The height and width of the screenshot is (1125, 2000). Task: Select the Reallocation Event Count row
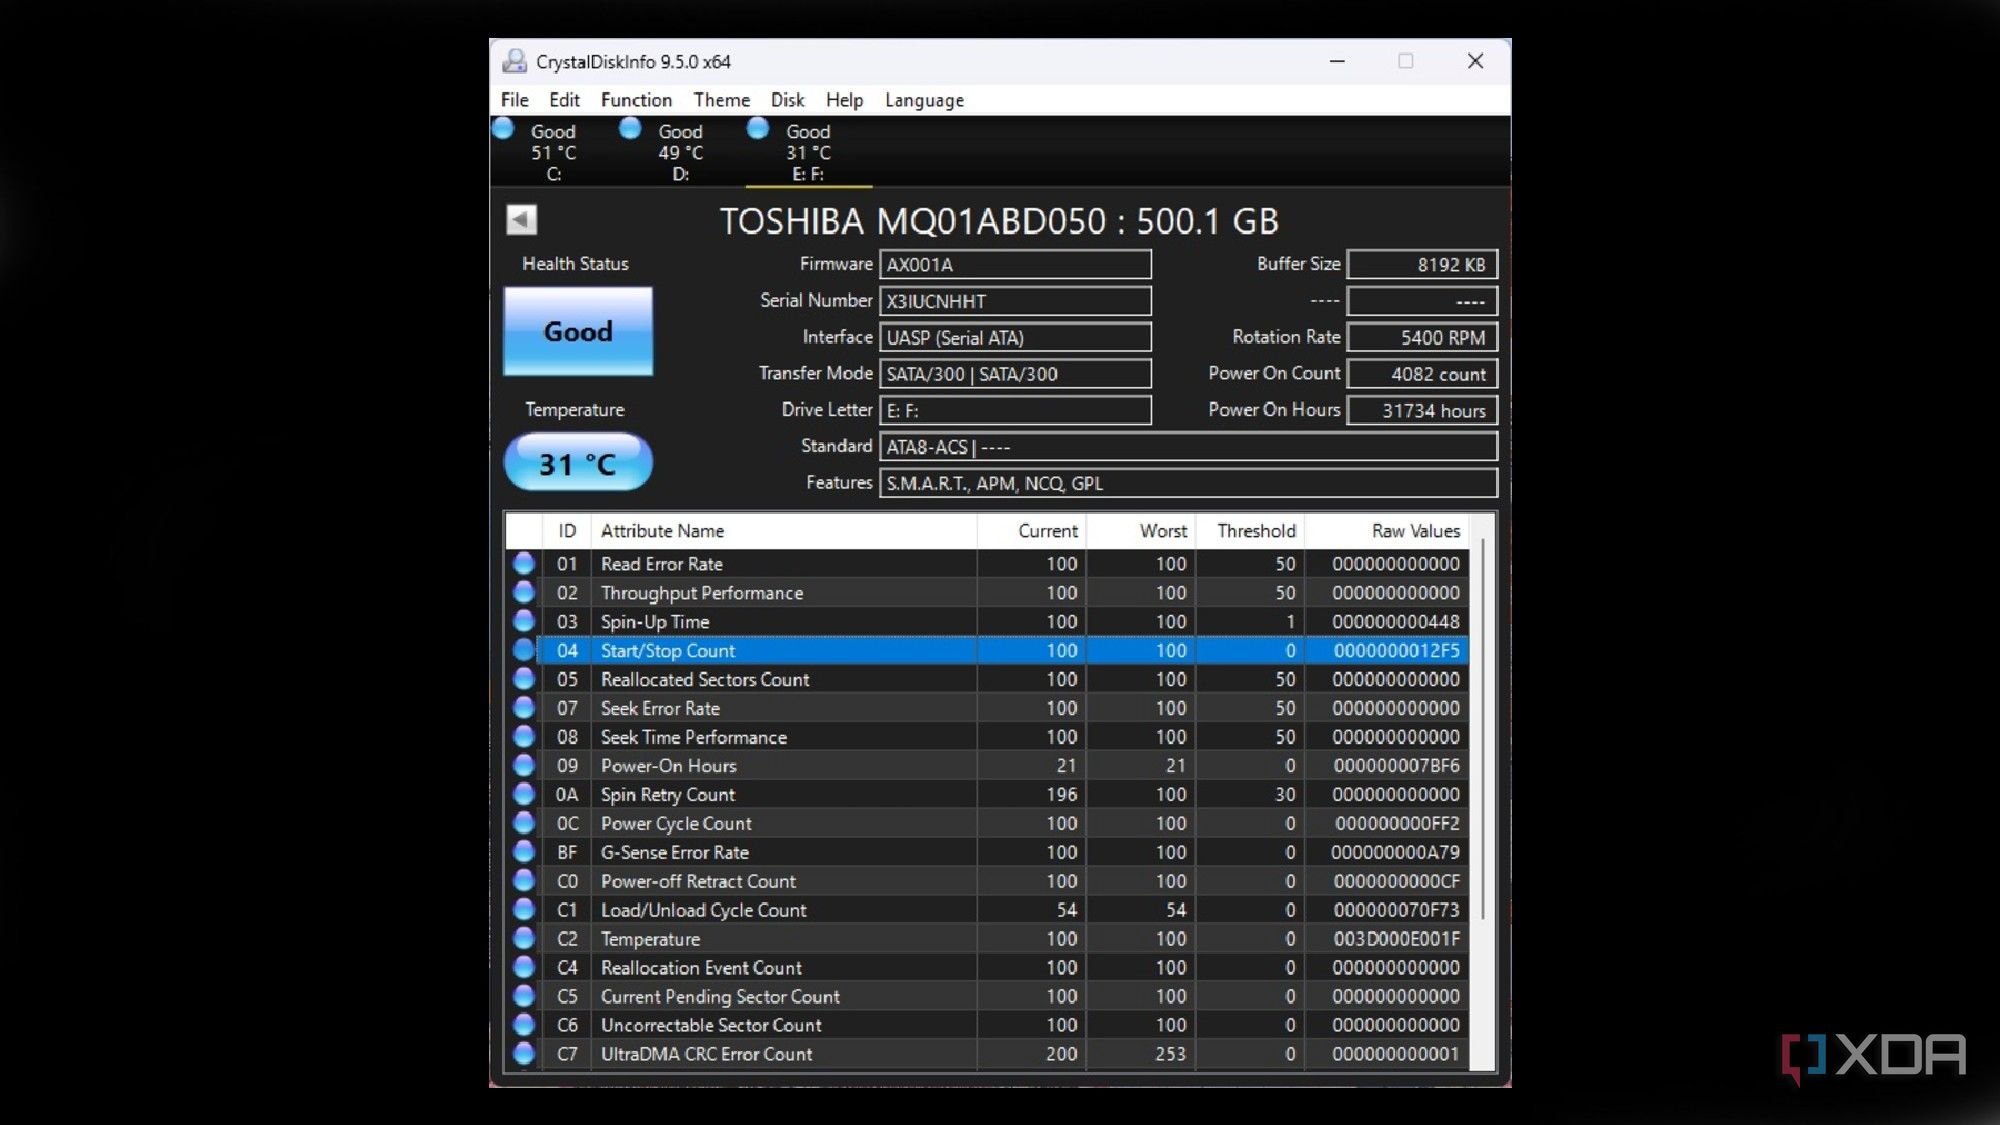click(987, 967)
